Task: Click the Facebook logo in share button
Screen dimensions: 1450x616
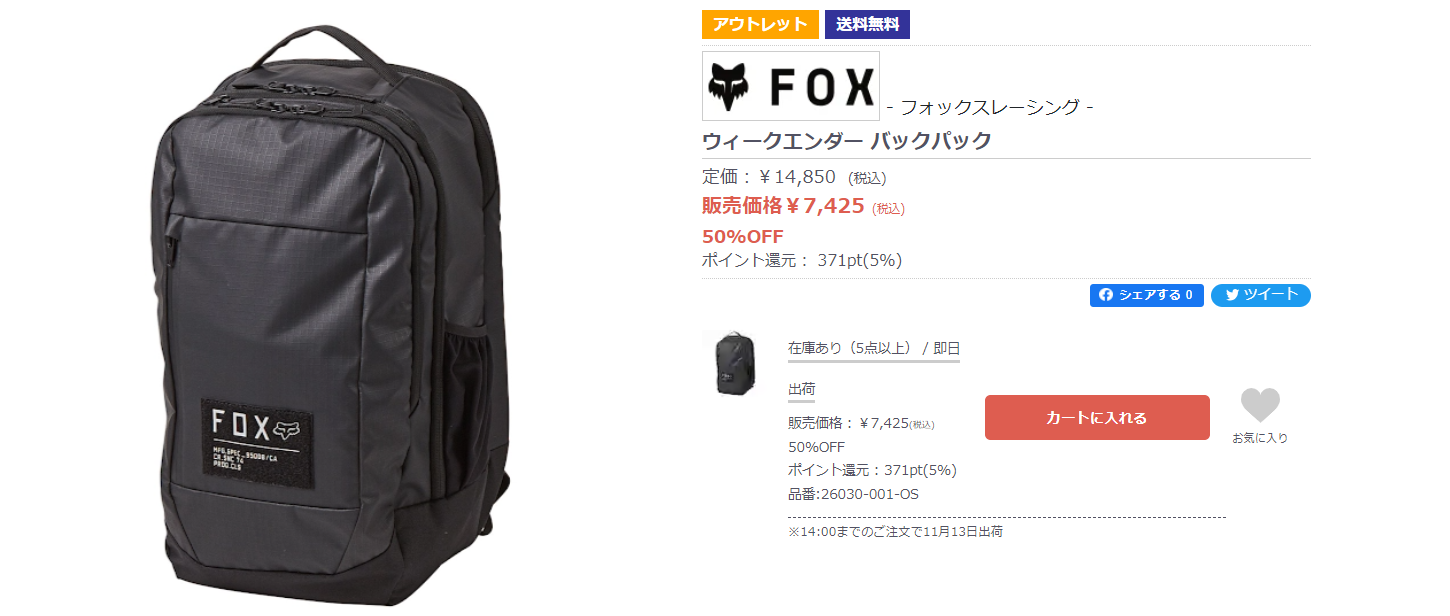Action: [1106, 295]
